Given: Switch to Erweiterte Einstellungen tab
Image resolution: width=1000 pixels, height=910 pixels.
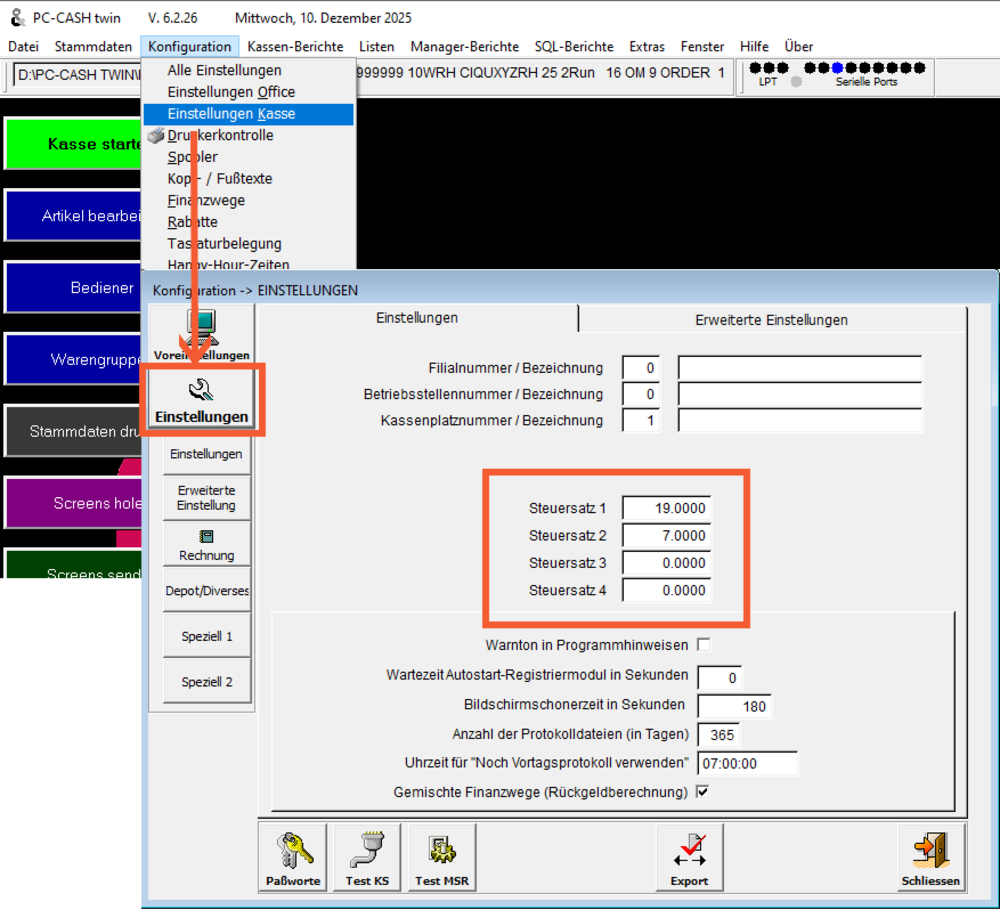Looking at the screenshot, I should click(x=771, y=320).
